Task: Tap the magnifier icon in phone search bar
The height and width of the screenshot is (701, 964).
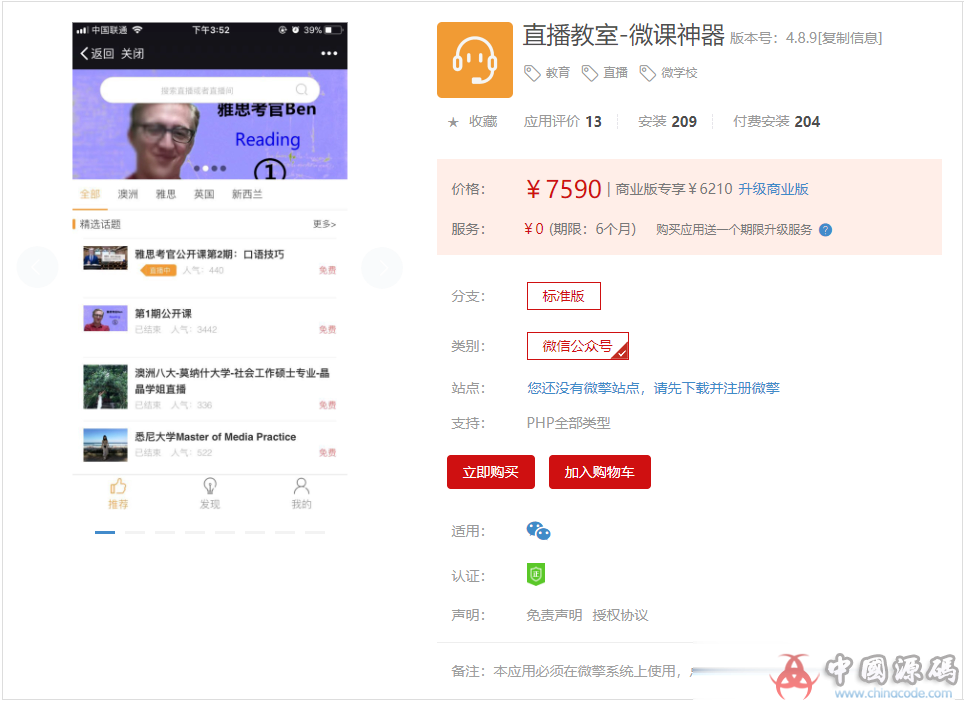Action: 301,90
